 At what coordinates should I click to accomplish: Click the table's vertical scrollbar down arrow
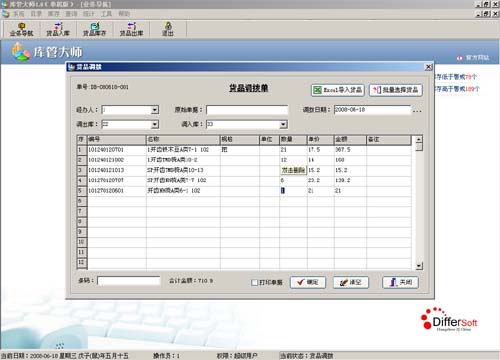419,266
